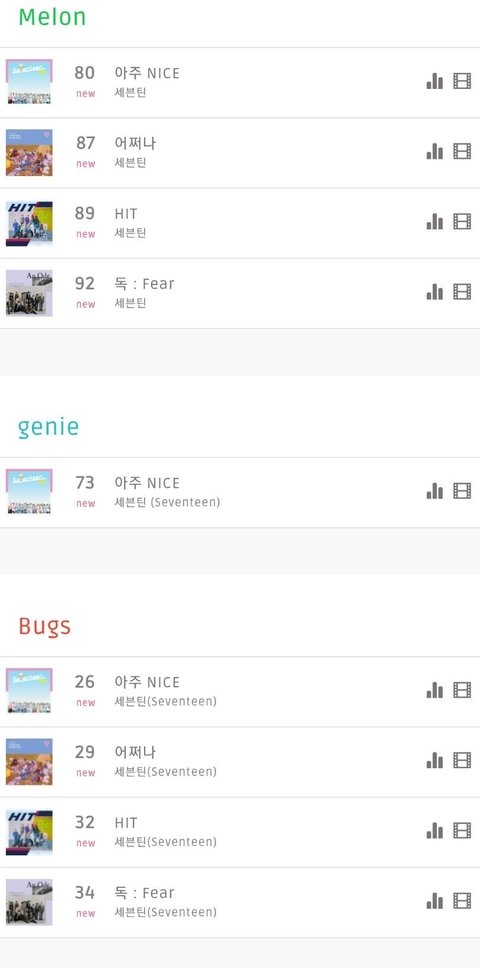This screenshot has height=968, width=480.
Task: Open 세븐틴(Seventeen) artist under Bugs HIT
Action: point(165,842)
